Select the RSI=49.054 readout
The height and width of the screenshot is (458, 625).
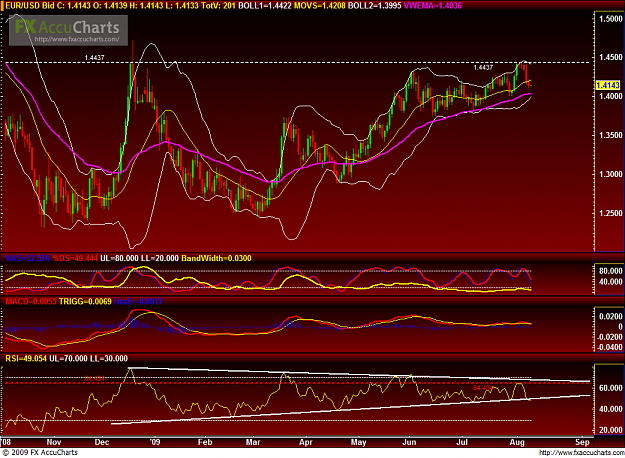pos(26,359)
